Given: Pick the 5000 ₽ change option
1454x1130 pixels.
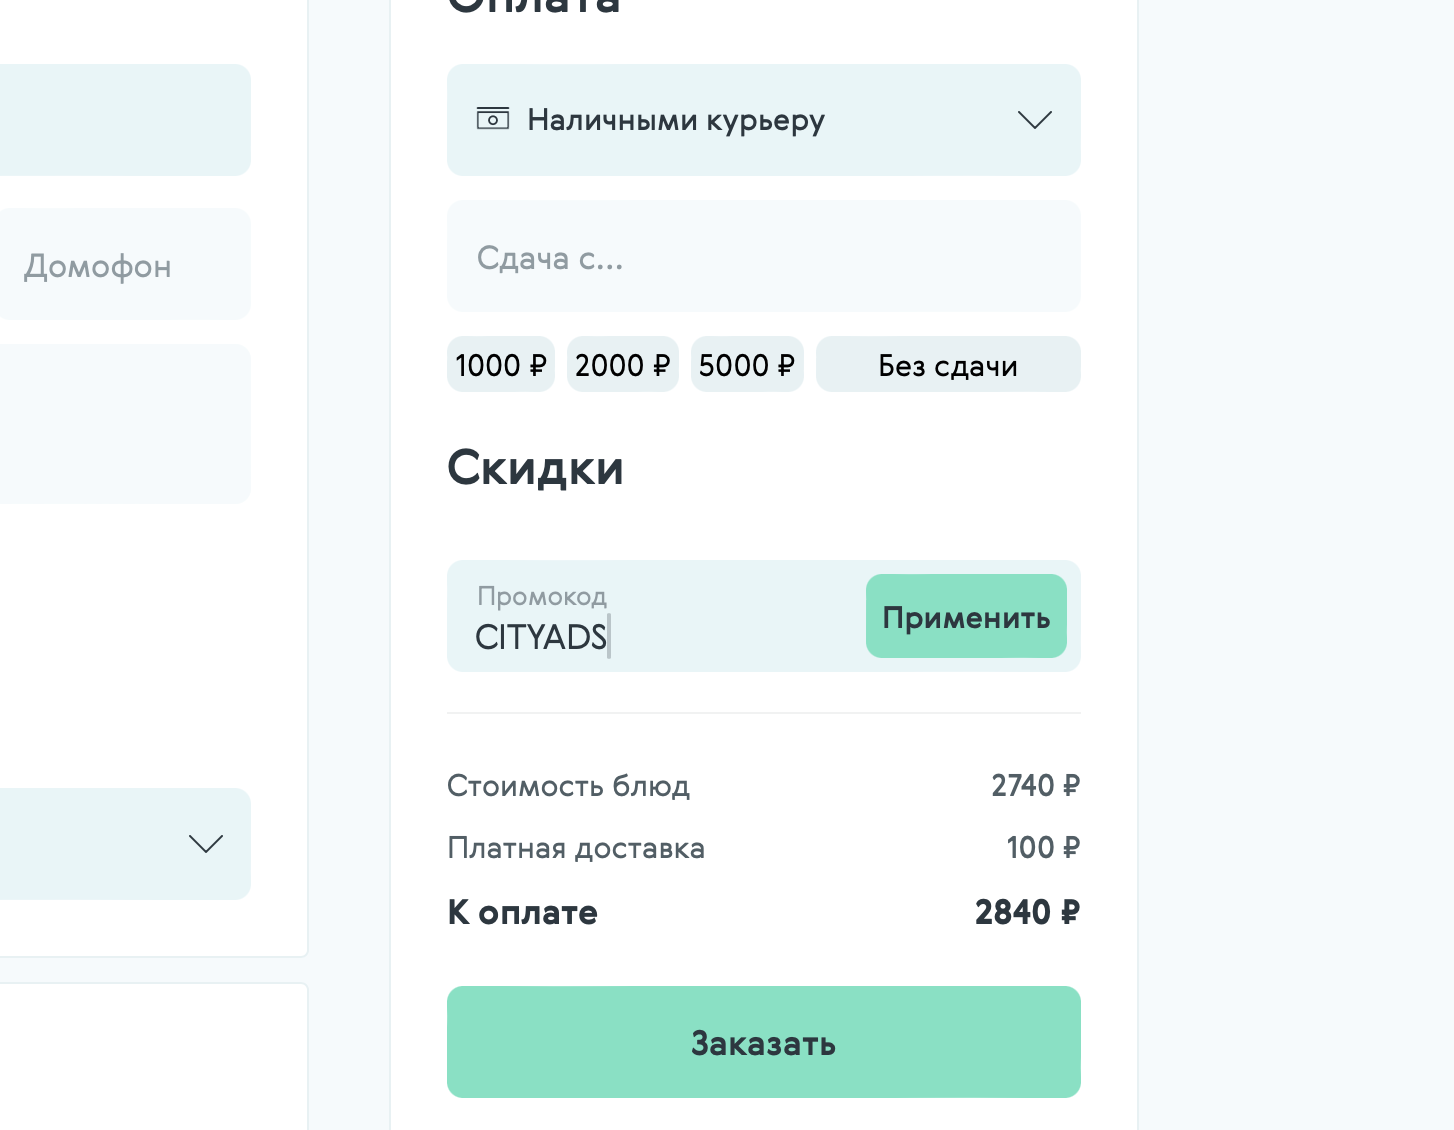Looking at the screenshot, I should [746, 364].
